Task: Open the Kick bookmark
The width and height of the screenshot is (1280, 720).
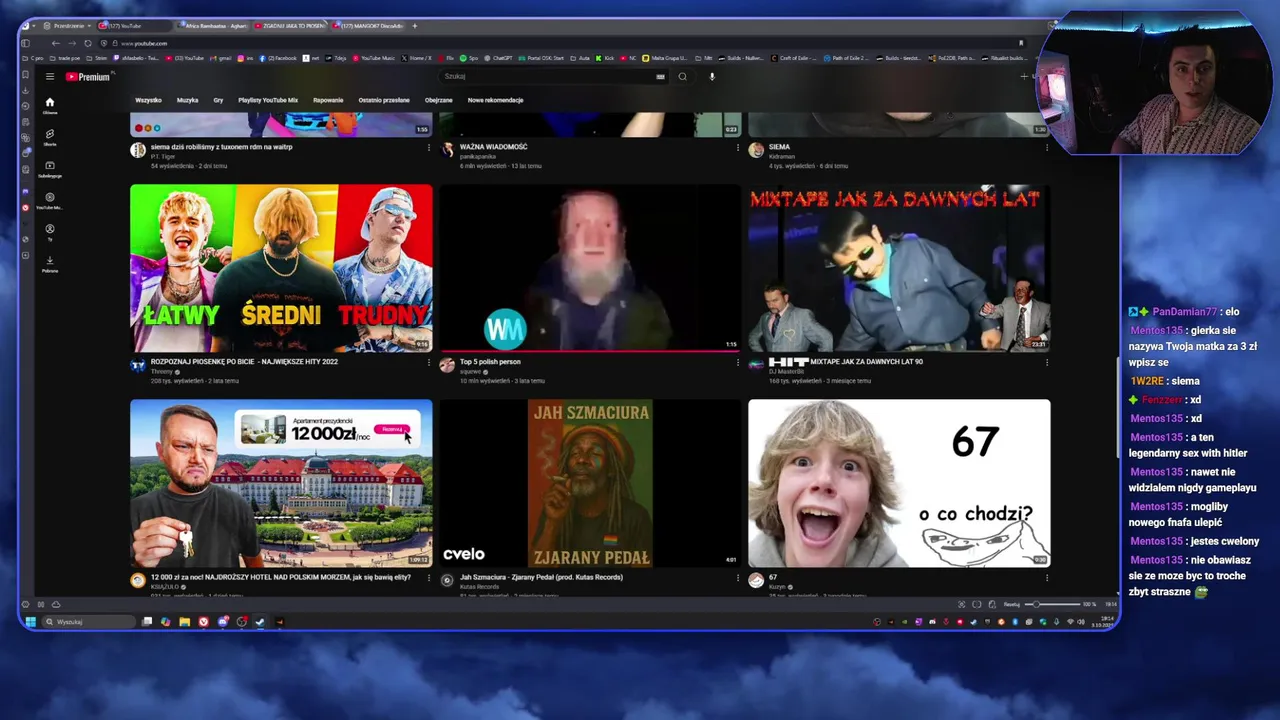Action: click(607, 58)
